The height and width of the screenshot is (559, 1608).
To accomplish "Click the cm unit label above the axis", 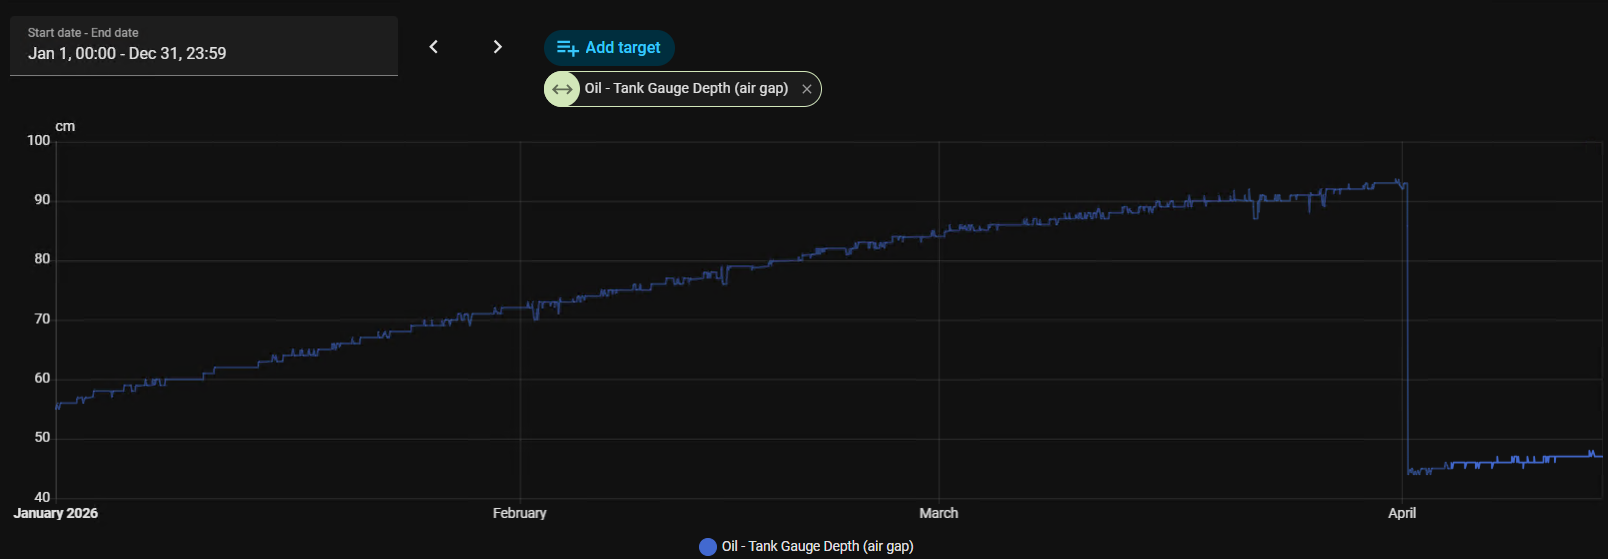I will pos(65,126).
